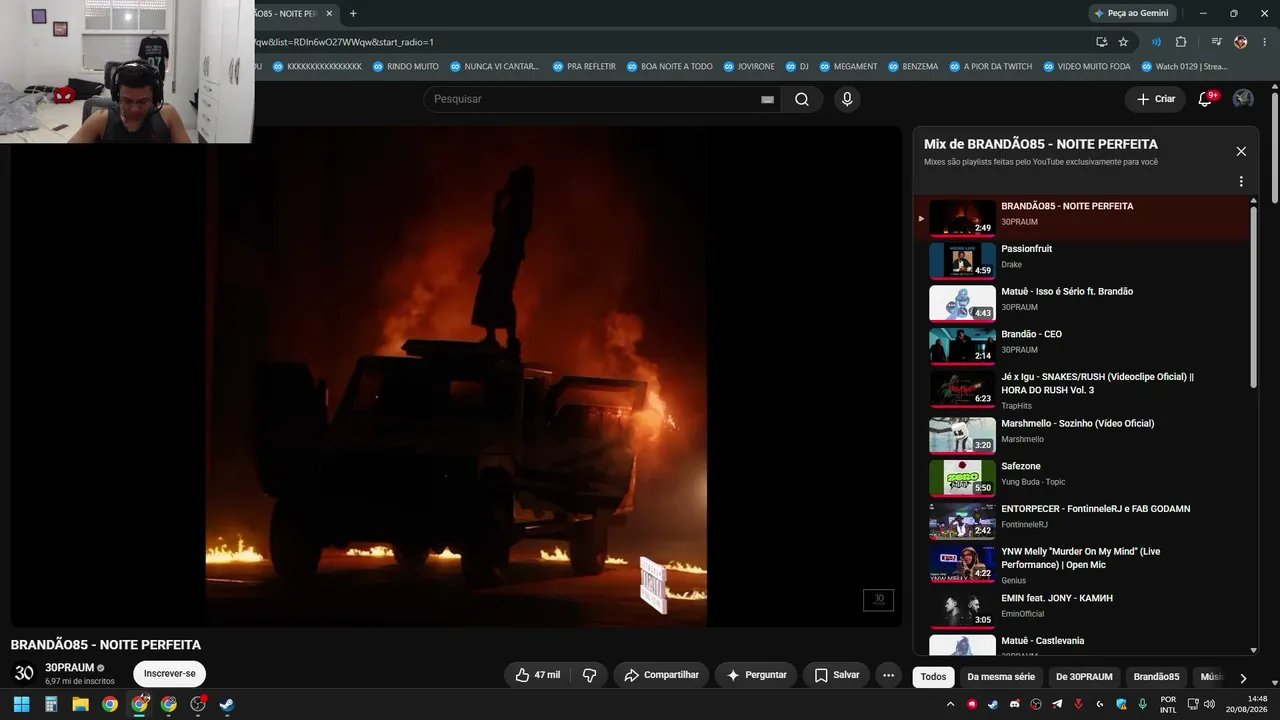Viewport: 1280px width, 720px height.
Task: Open the YouTube account avatar menu
Action: point(1243,99)
